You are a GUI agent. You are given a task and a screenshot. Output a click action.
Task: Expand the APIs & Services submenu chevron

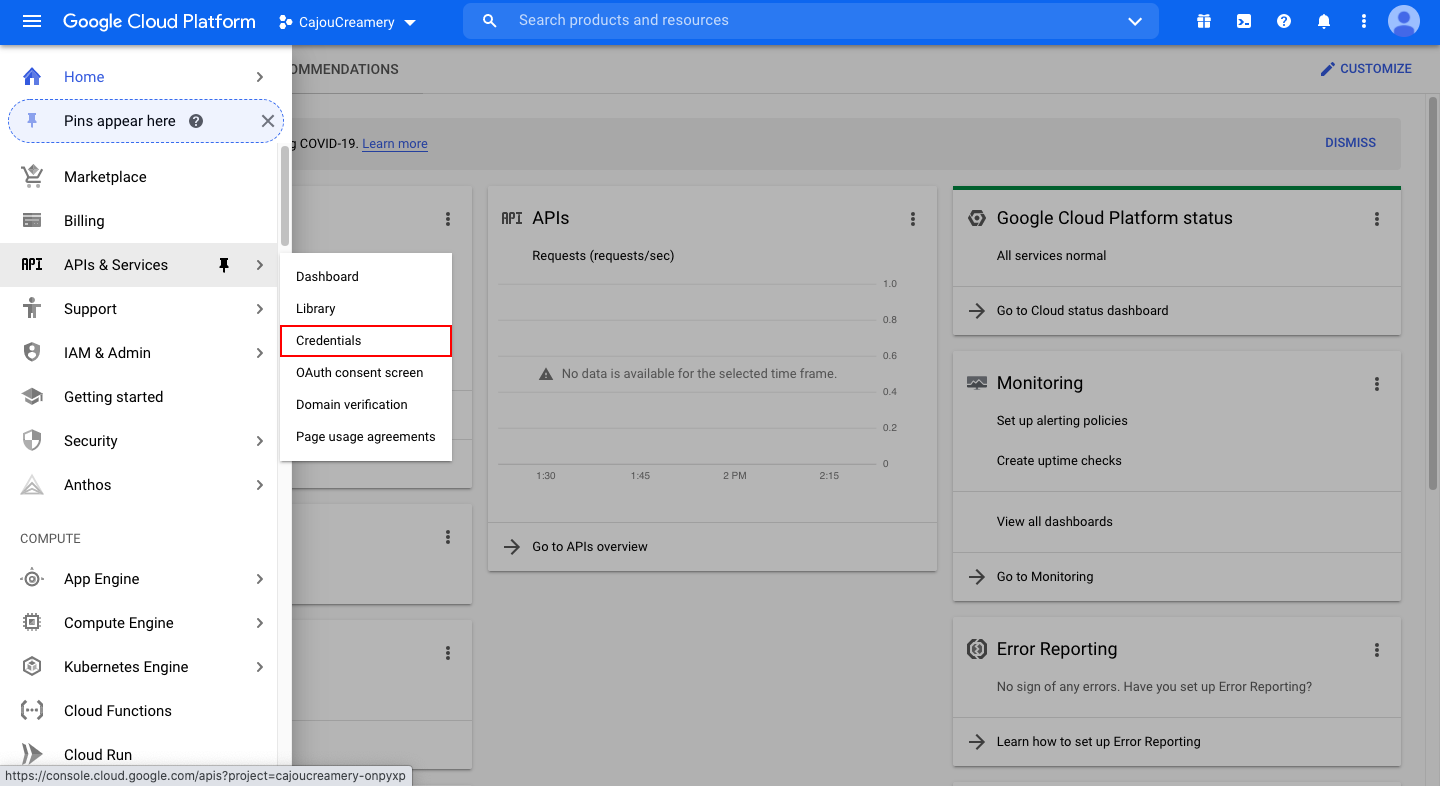[259, 265]
